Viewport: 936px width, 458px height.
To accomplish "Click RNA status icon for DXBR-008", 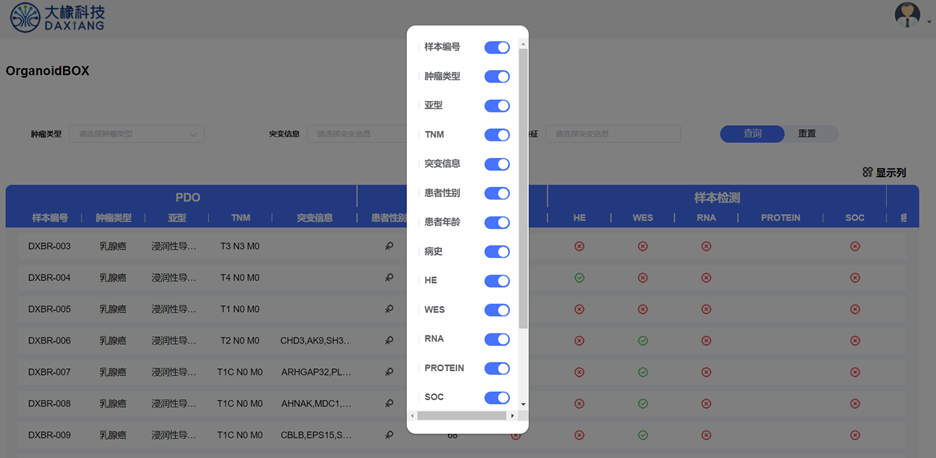I will [706, 404].
